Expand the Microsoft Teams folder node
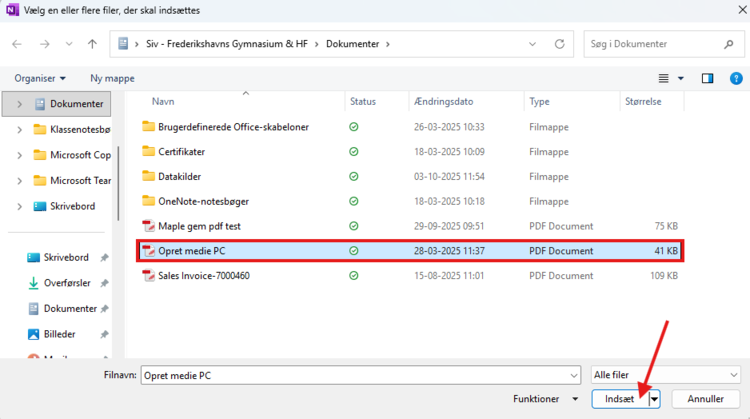Viewport: 750px width, 419px height. (19, 181)
